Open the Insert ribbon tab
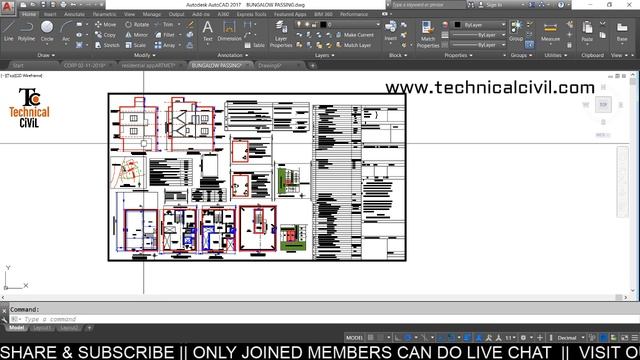Viewport: 640px width, 360px height. coord(50,14)
